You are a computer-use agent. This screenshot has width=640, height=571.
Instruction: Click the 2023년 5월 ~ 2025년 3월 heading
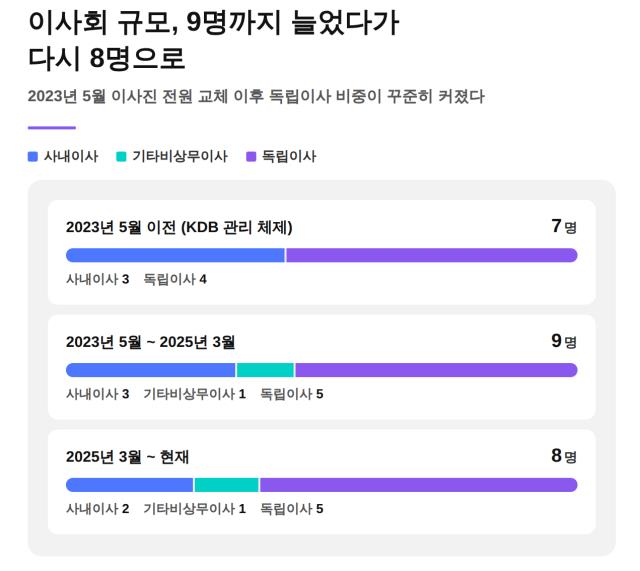tap(151, 342)
